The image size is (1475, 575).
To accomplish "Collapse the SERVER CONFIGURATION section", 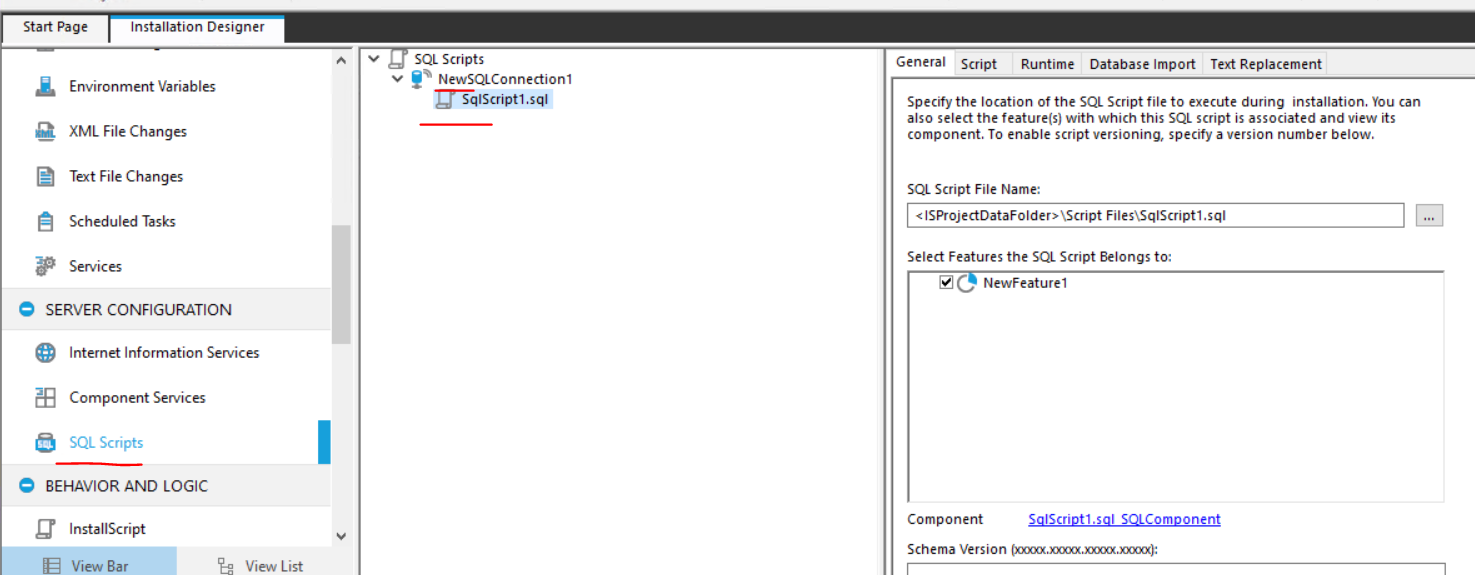I will point(27,310).
